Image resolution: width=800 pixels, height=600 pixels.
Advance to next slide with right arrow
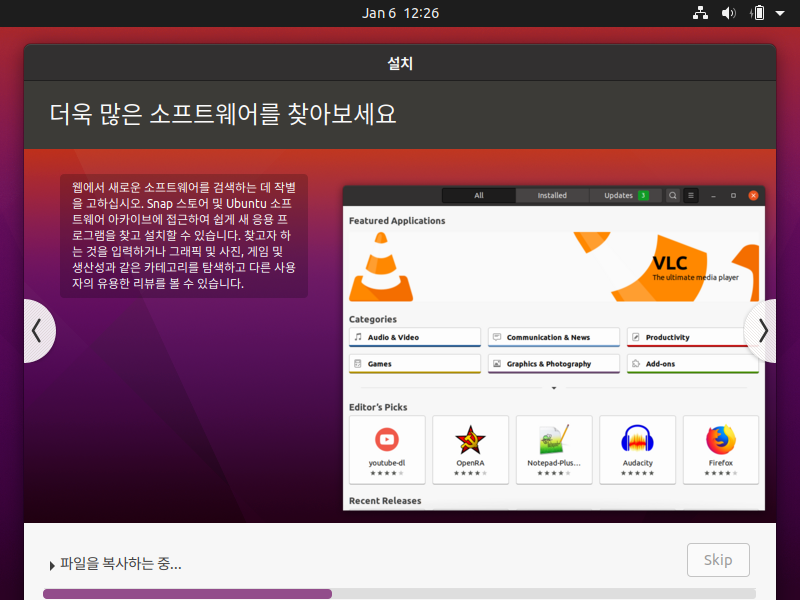[x=761, y=331]
